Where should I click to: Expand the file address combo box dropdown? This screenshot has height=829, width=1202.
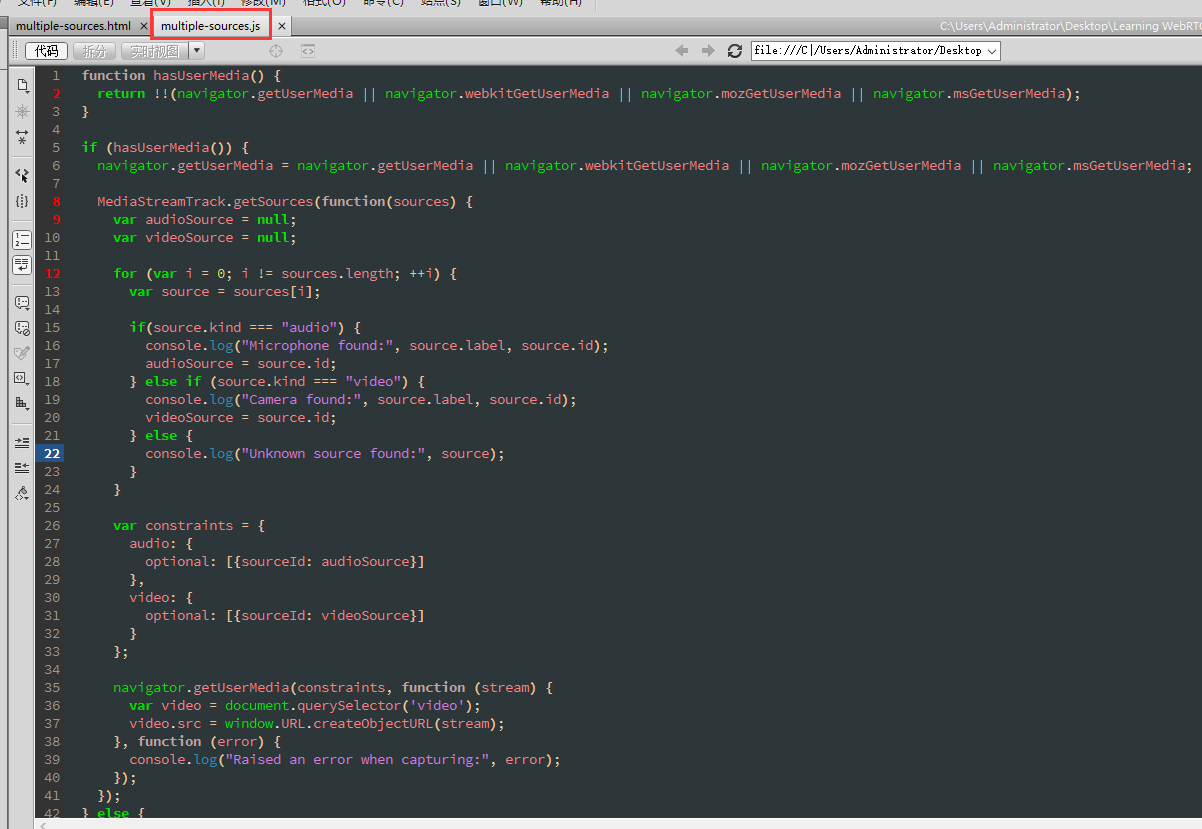coord(992,51)
